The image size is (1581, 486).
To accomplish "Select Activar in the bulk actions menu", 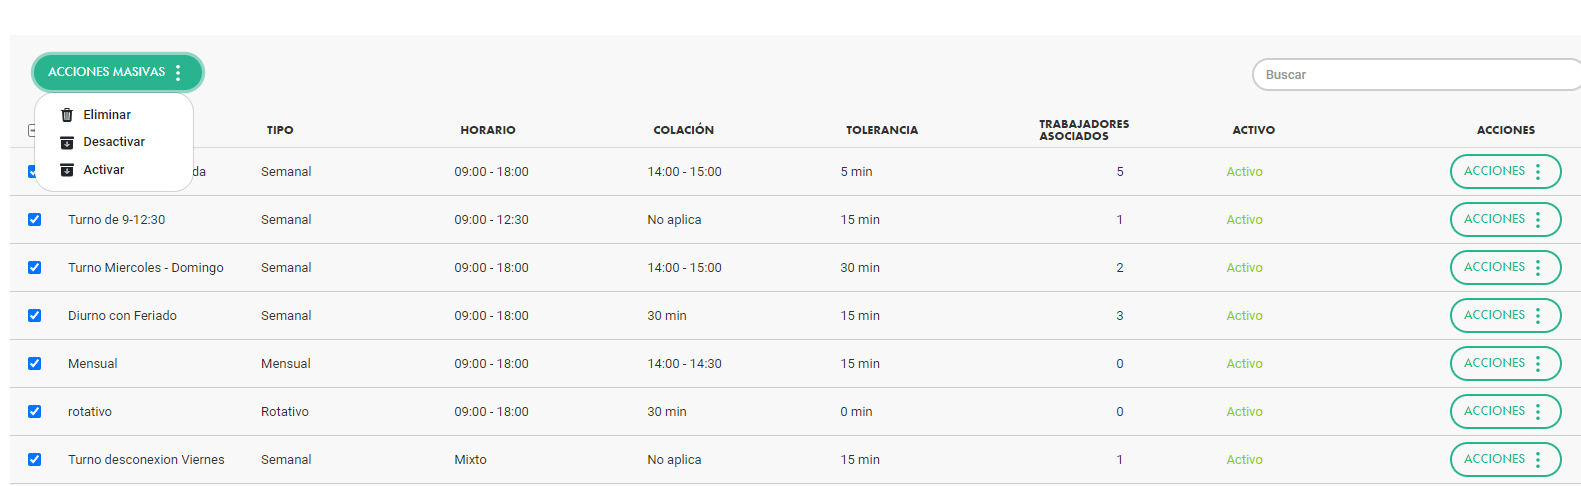I will (x=104, y=170).
